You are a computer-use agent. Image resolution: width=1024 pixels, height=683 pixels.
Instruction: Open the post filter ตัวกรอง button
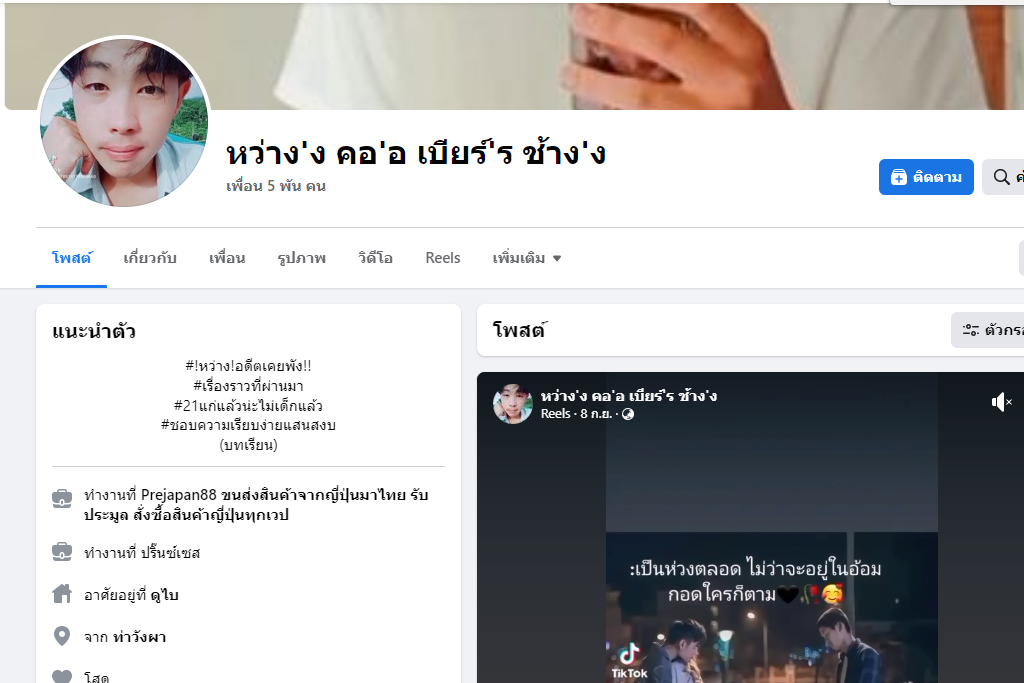click(x=987, y=330)
